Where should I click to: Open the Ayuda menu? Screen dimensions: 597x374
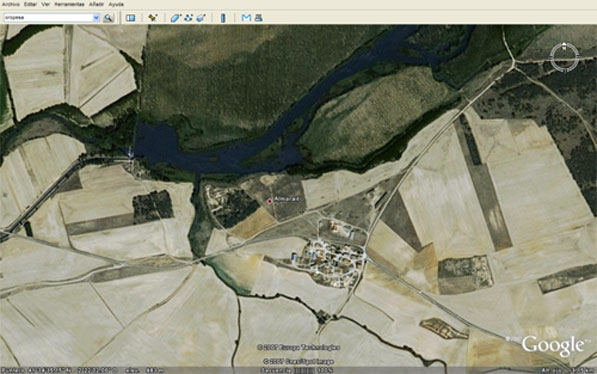pyautogui.click(x=116, y=4)
